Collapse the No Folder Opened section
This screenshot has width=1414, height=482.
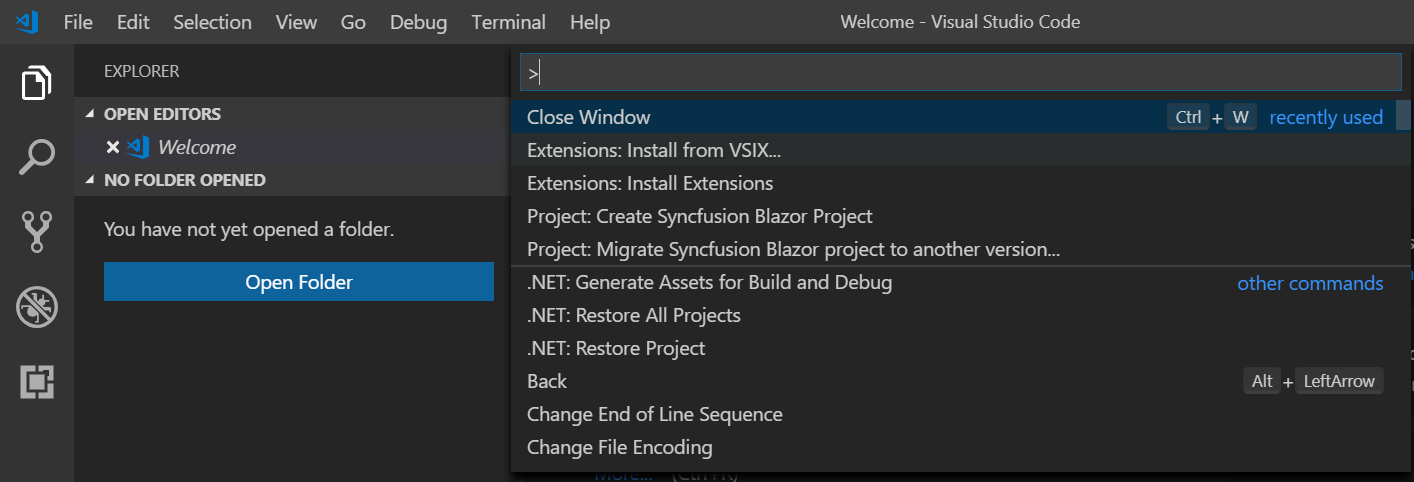(x=91, y=181)
